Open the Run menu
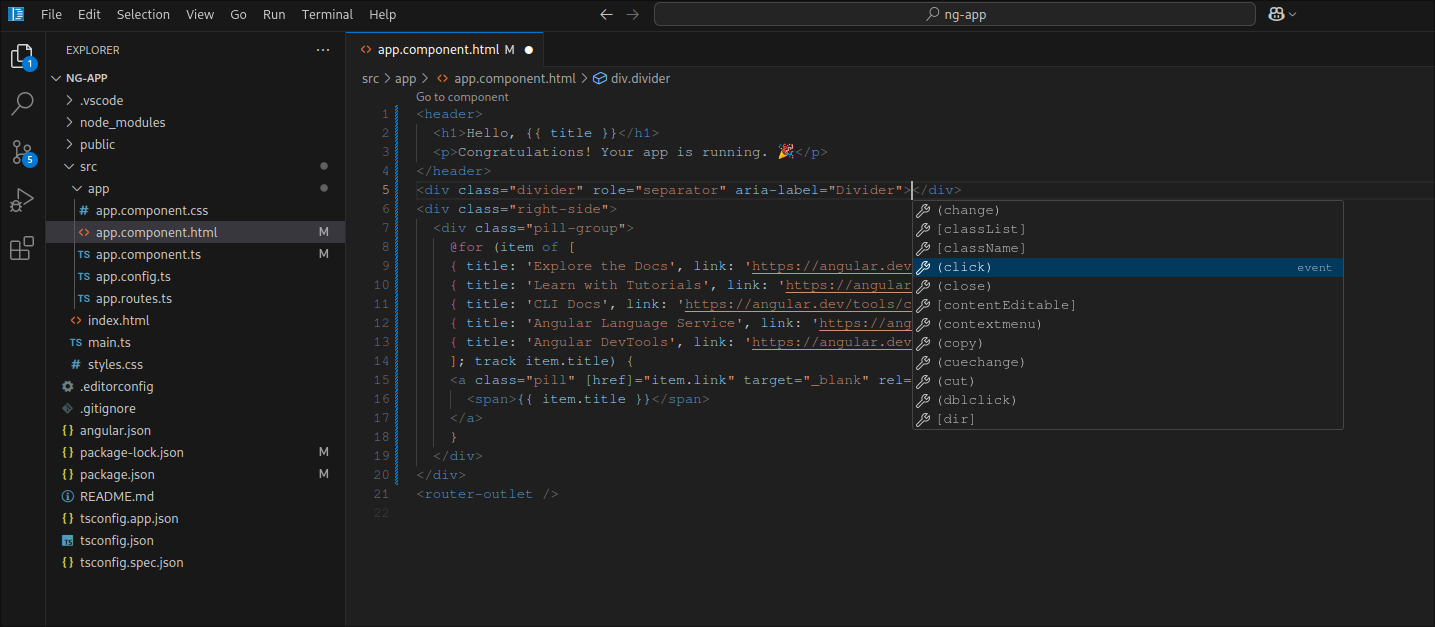This screenshot has height=627, width=1435. tap(274, 14)
